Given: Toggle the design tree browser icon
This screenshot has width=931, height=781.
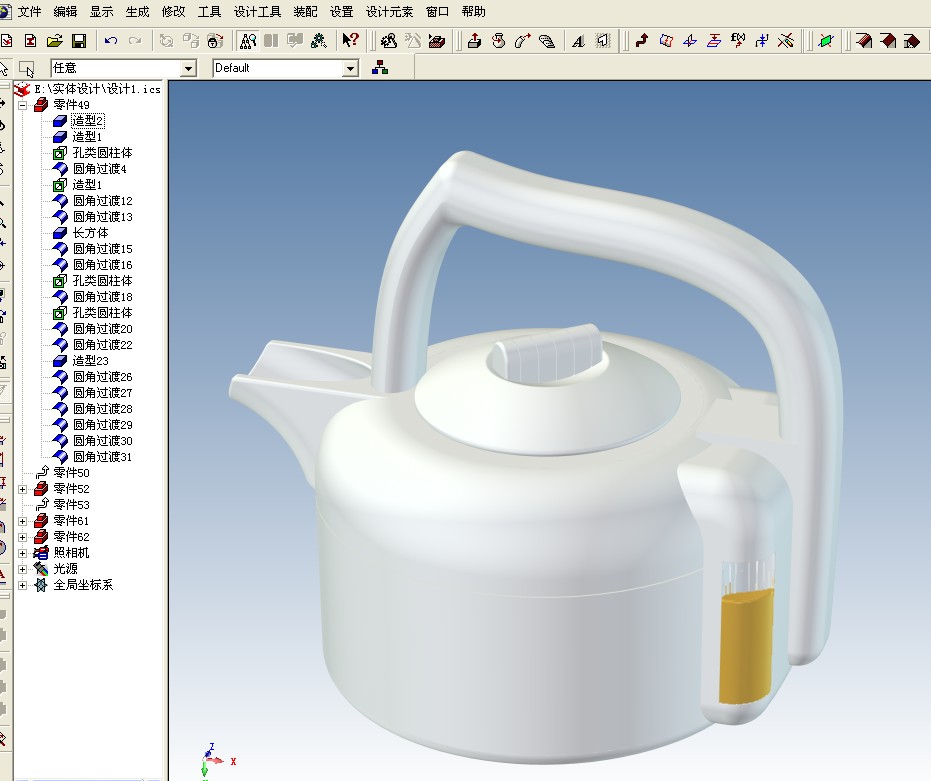Looking at the screenshot, I should coord(248,41).
